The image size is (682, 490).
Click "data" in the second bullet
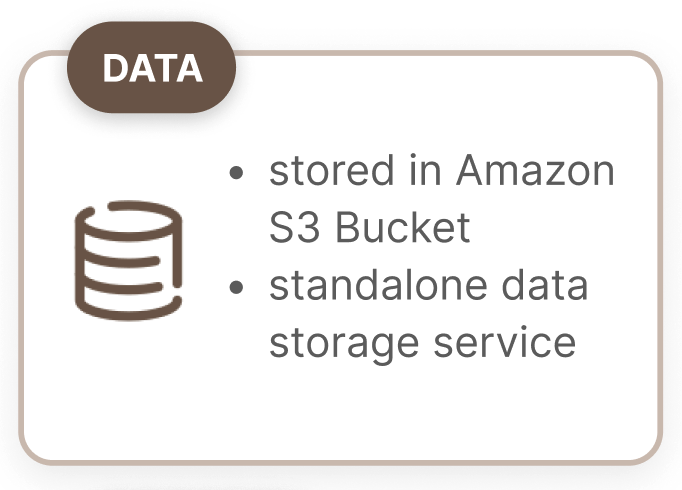pos(548,286)
